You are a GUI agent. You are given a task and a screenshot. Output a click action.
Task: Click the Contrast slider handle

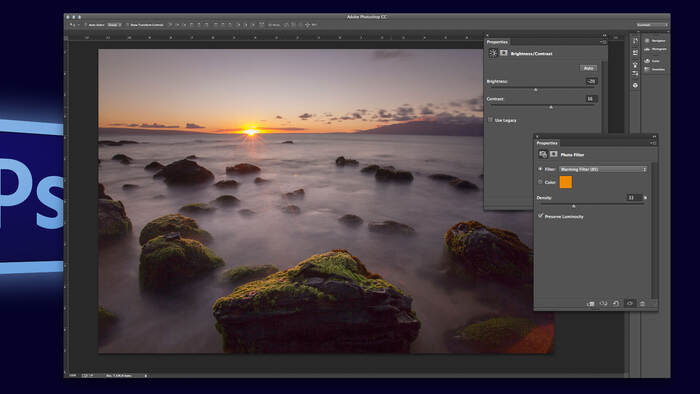coord(551,107)
